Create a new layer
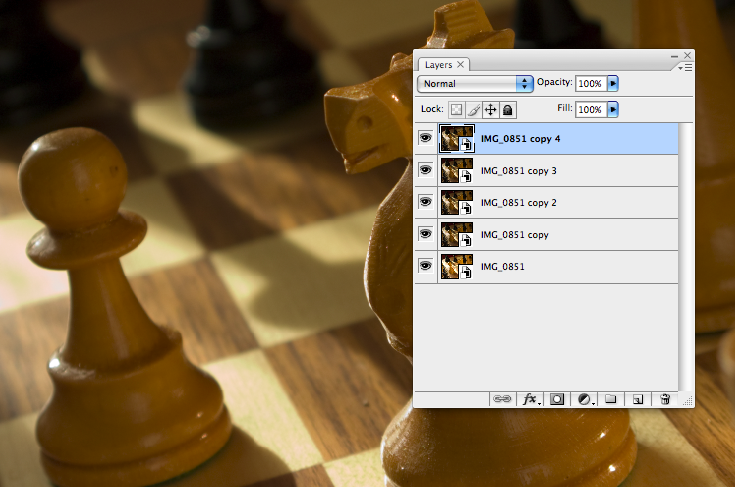Screen dimensions: 735x487 (x=638, y=399)
